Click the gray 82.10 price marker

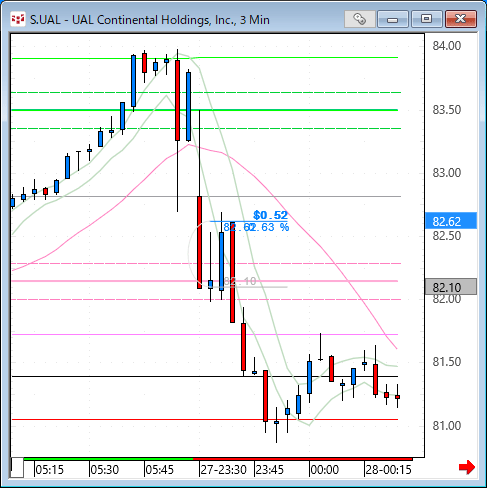click(451, 287)
